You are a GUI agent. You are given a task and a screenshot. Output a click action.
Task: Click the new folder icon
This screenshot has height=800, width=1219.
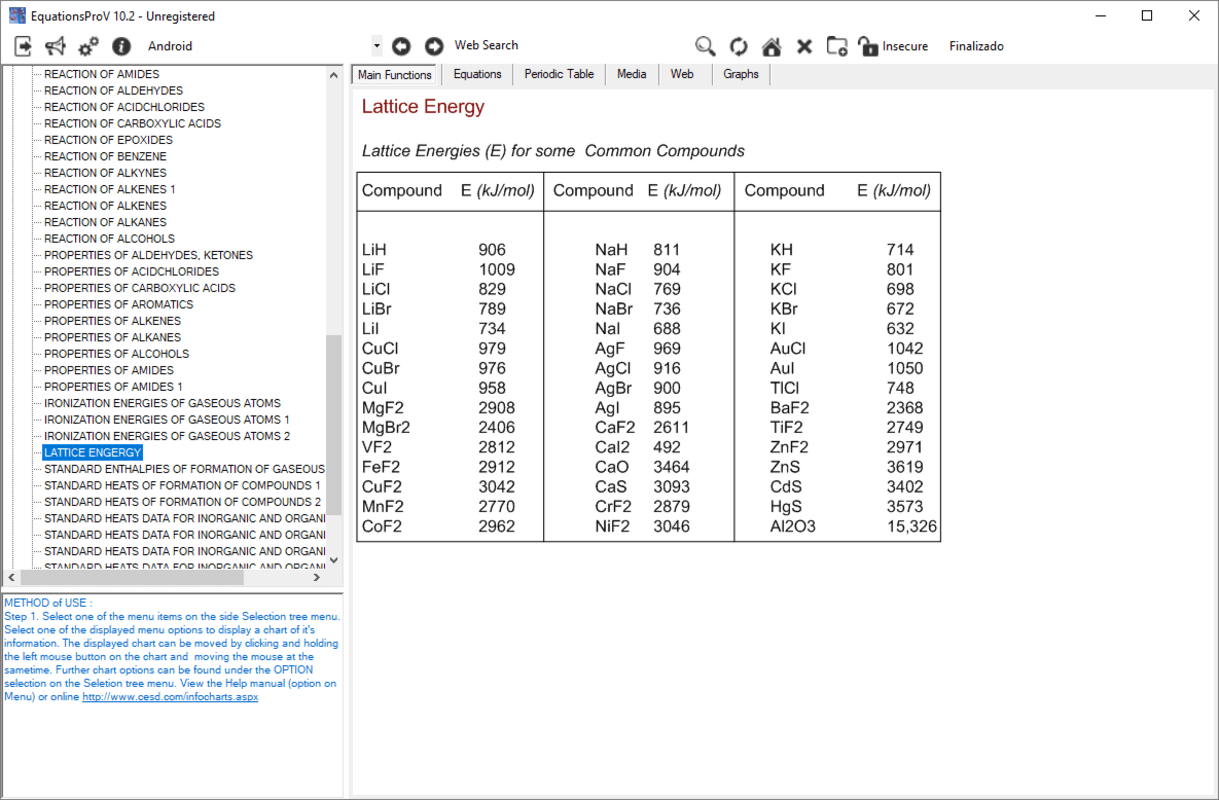click(x=837, y=46)
